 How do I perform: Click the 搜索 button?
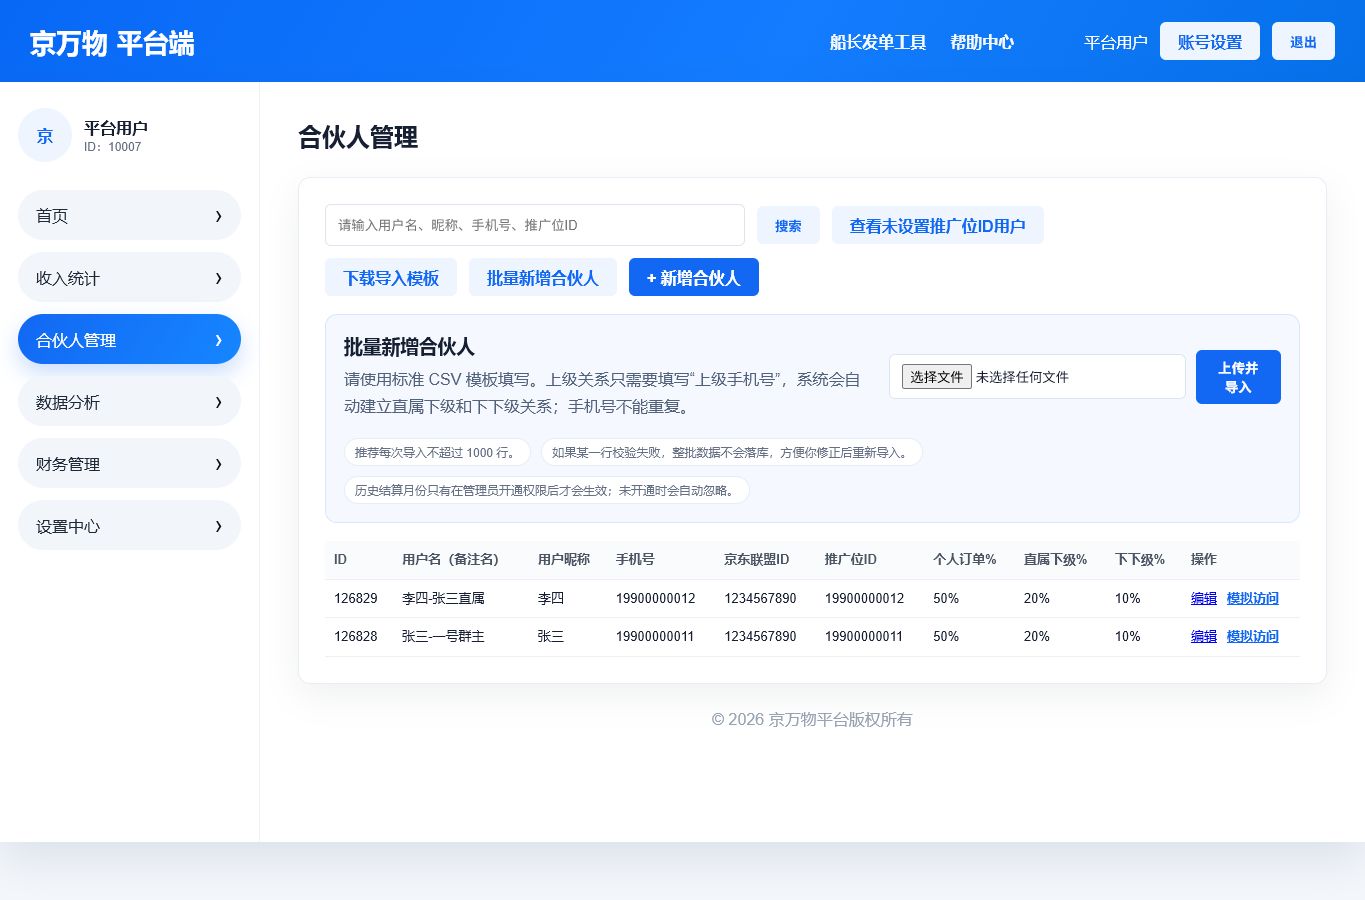click(x=788, y=226)
